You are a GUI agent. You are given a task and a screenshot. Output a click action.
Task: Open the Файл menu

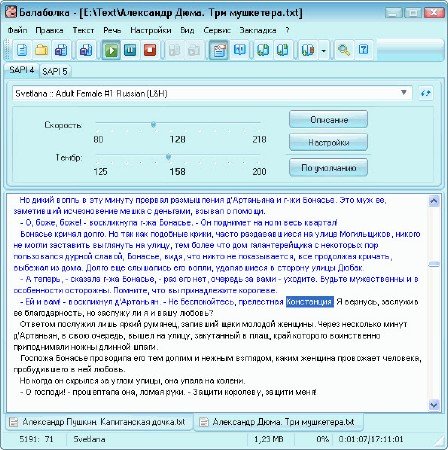point(17,30)
